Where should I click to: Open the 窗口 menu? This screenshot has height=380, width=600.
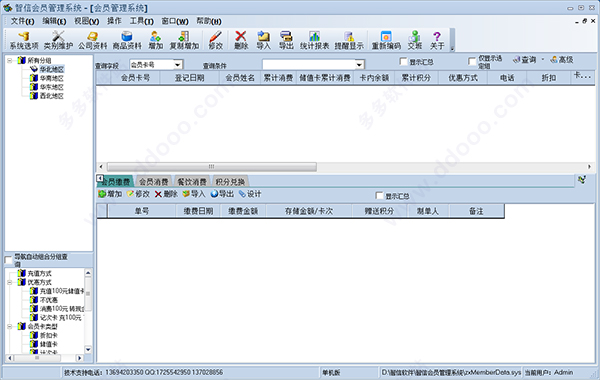point(175,21)
